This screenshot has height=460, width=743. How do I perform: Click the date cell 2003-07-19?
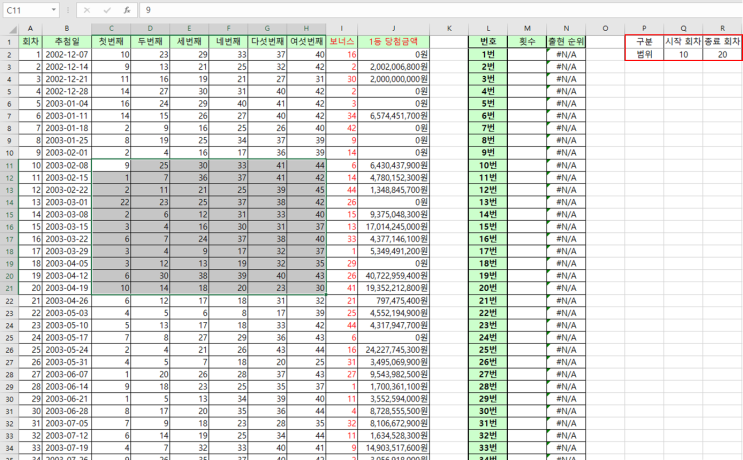click(x=67, y=448)
